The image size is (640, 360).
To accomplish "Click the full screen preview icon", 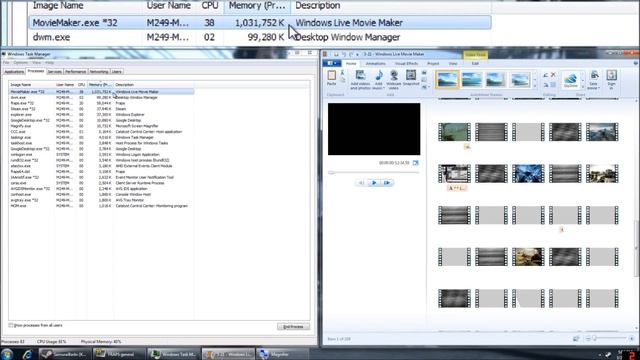I will click(x=416, y=163).
